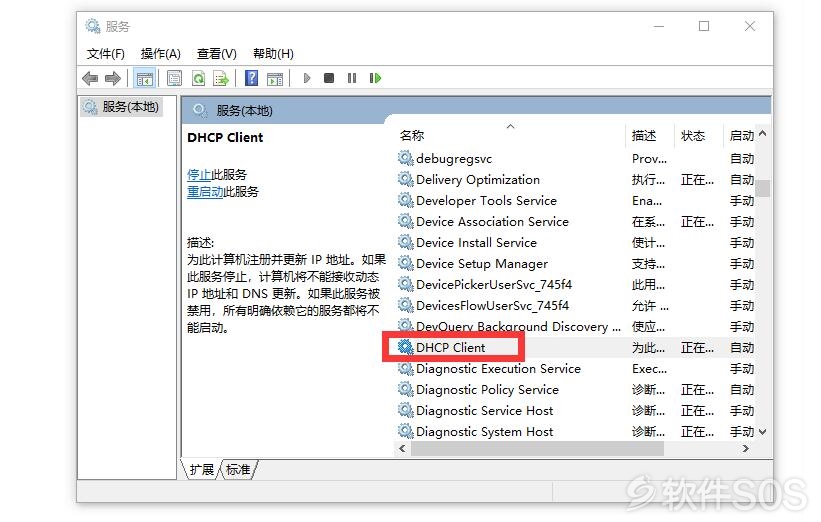The height and width of the screenshot is (522, 821).
Task: Click the Back arrow in toolbar
Action: coord(90,79)
